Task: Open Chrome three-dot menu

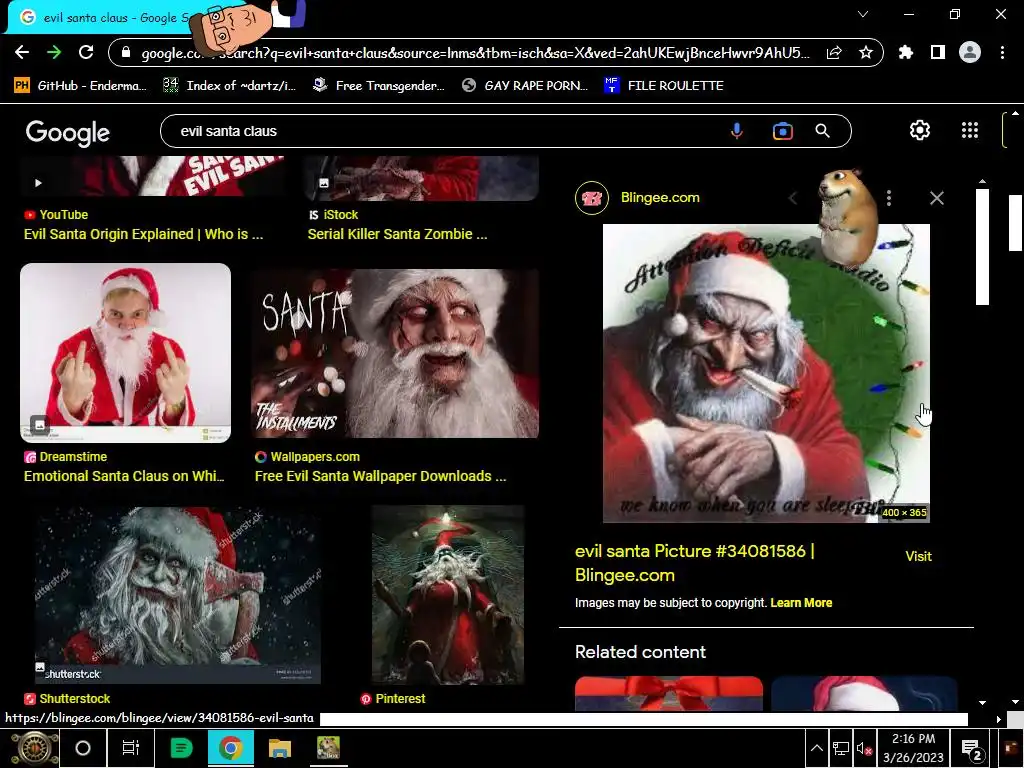Action: tap(1002, 52)
